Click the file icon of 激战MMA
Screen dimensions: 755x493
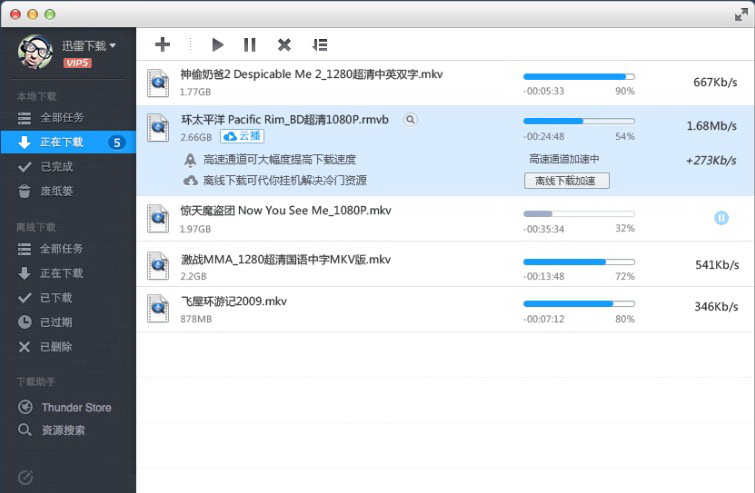pos(158,266)
